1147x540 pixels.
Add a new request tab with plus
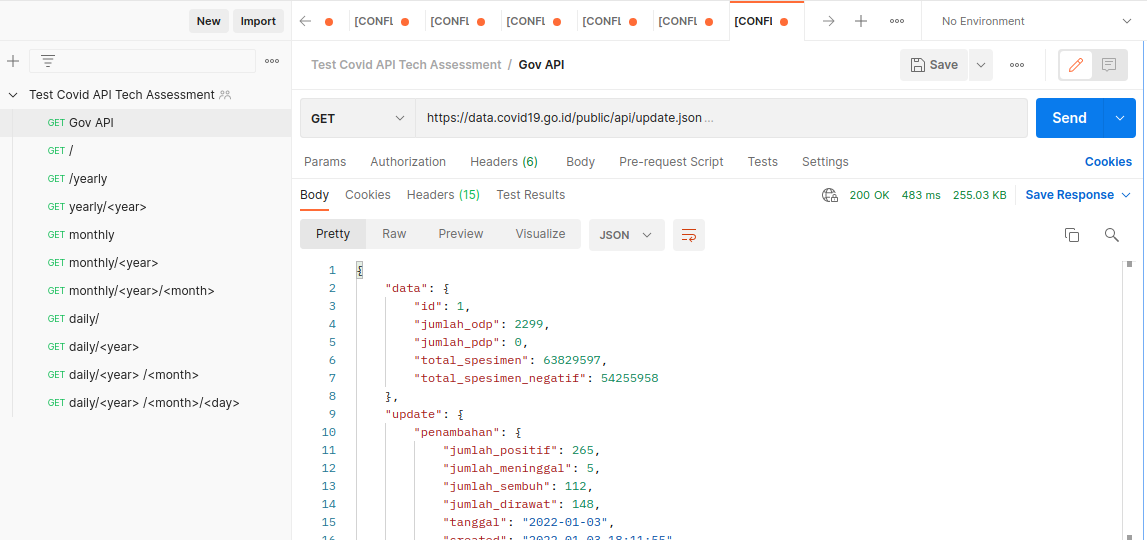pos(861,21)
